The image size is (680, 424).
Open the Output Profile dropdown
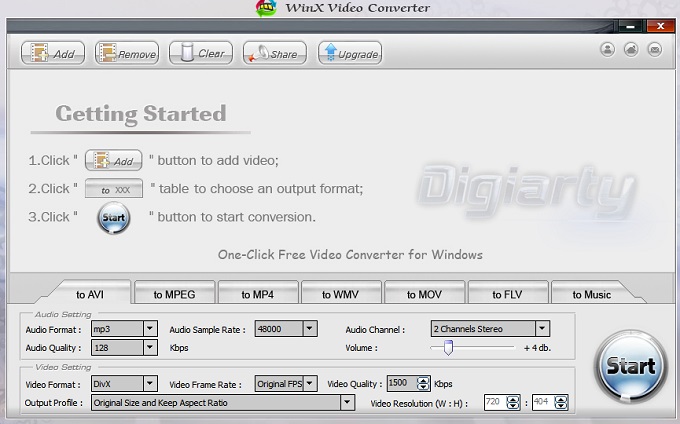[223, 403]
